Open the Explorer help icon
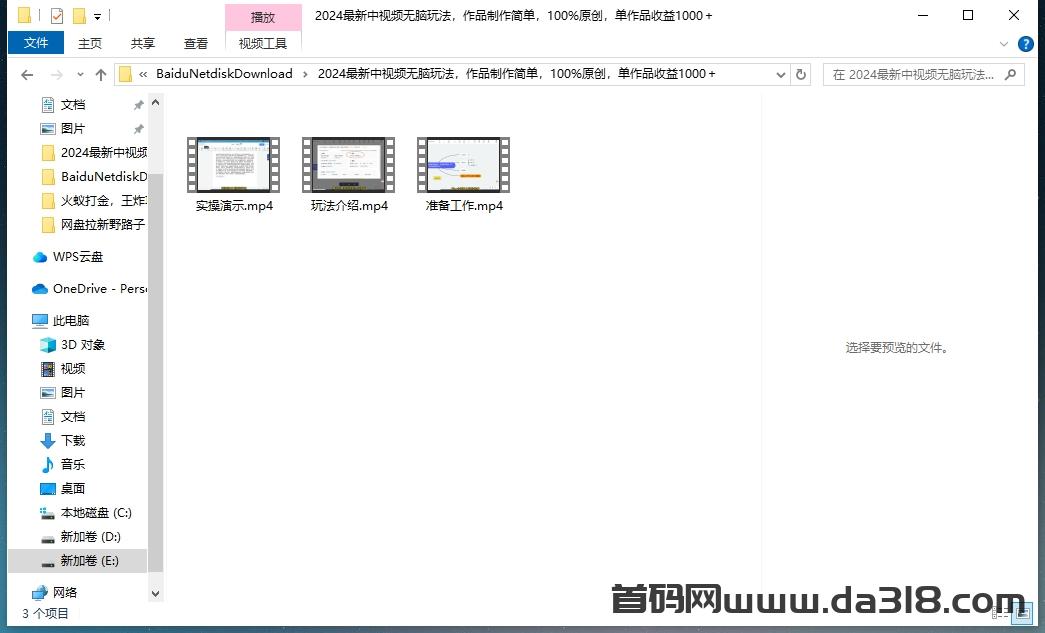 tap(1026, 44)
